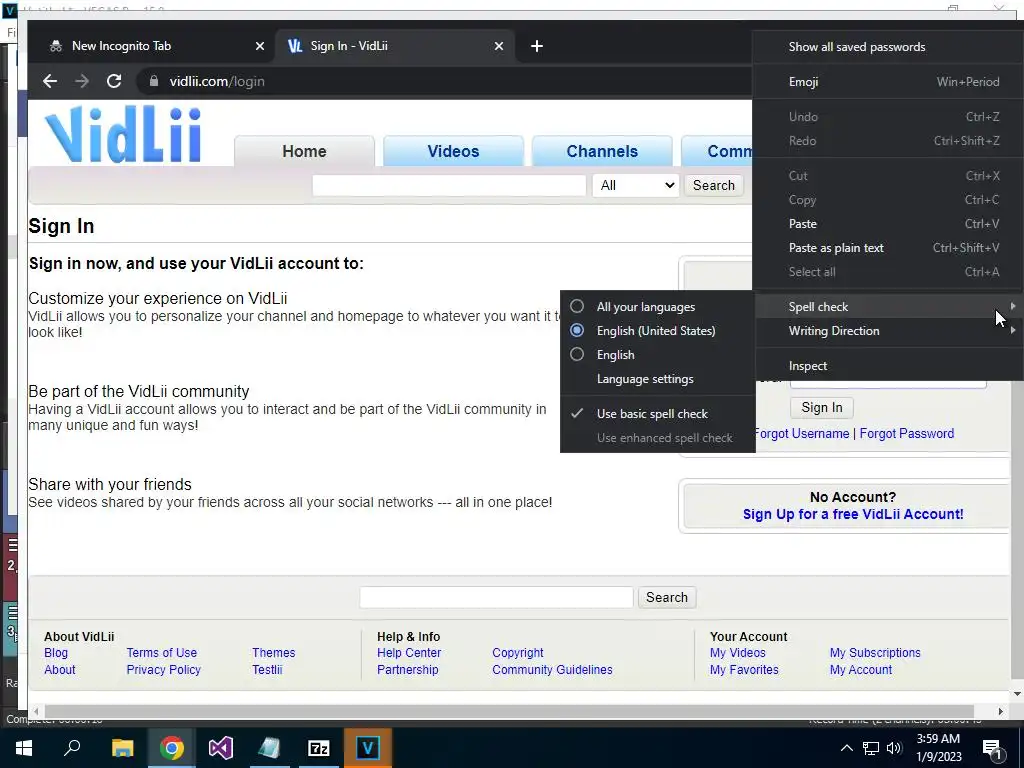Choose Emoji from context menu
The width and height of the screenshot is (1024, 768).
pyautogui.click(x=888, y=82)
